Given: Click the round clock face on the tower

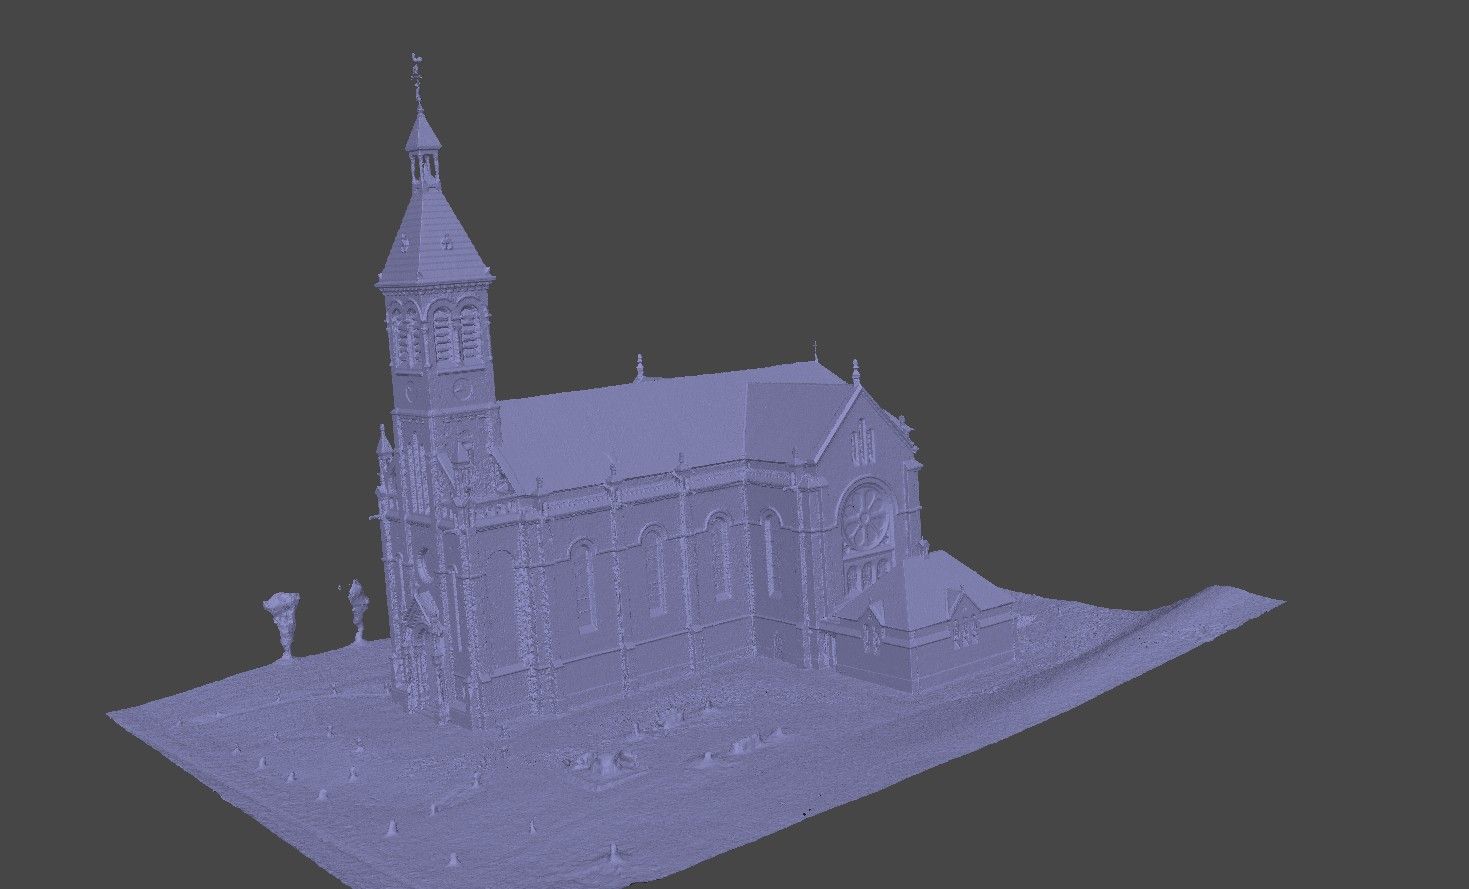Looking at the screenshot, I should coord(462,387).
